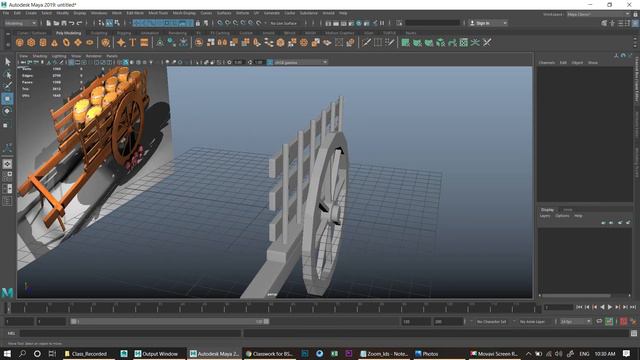The height and width of the screenshot is (360, 640).
Task: Toggle color management icon in panel toolbar
Action: pyautogui.click(x=270, y=62)
